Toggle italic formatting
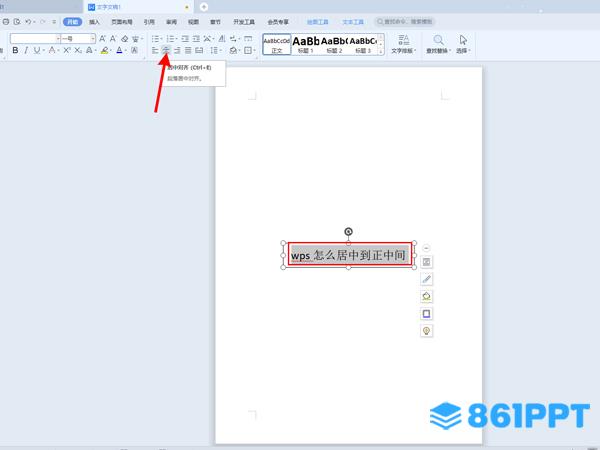 [26, 50]
